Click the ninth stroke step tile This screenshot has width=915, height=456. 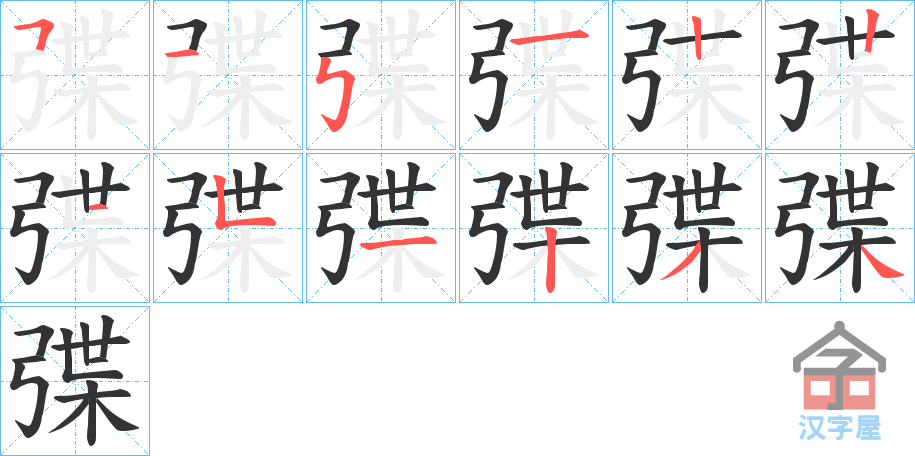pyautogui.click(x=381, y=228)
